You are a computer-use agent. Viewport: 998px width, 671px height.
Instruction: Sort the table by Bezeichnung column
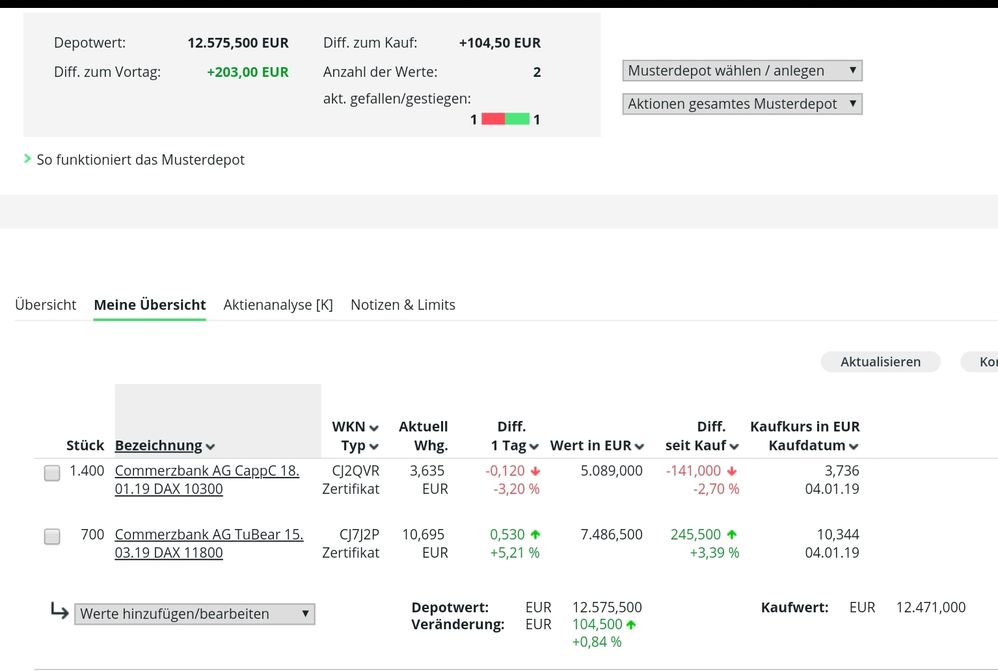click(x=165, y=445)
